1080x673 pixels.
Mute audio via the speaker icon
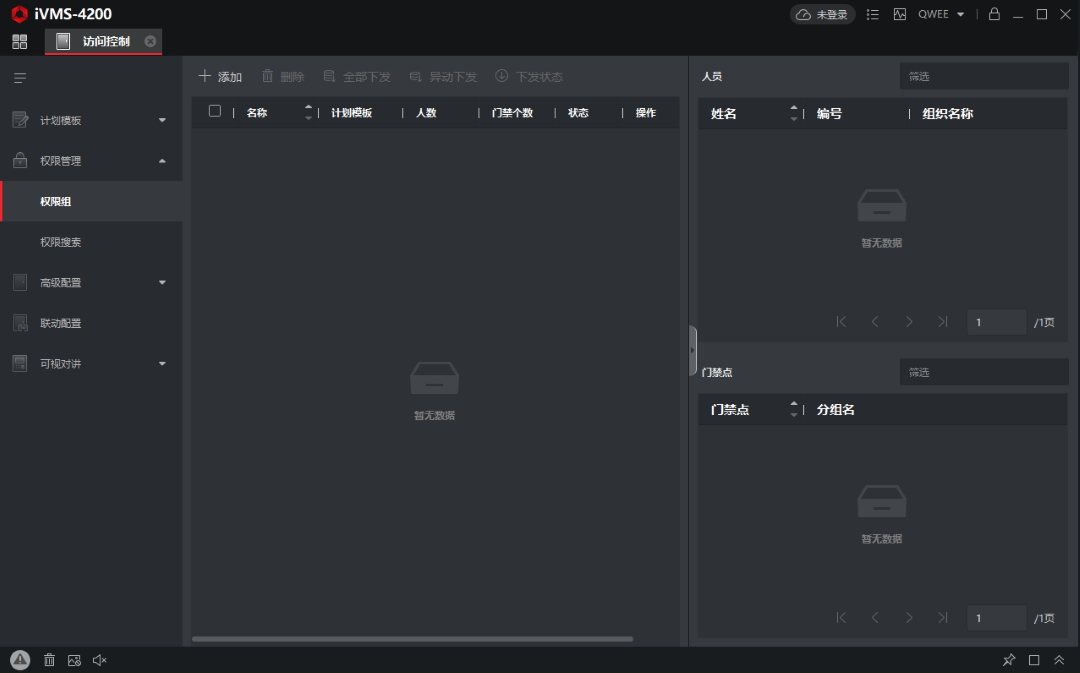point(99,659)
